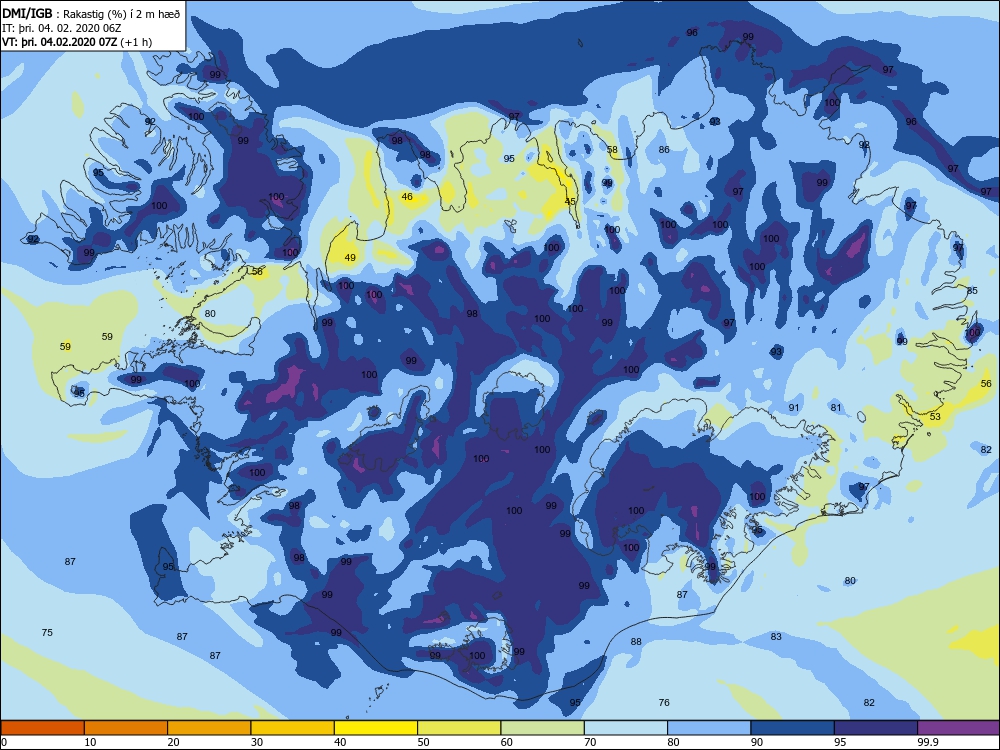Click the "IT: þri. 04. 02. 2020 06Z" line

tap(62, 28)
